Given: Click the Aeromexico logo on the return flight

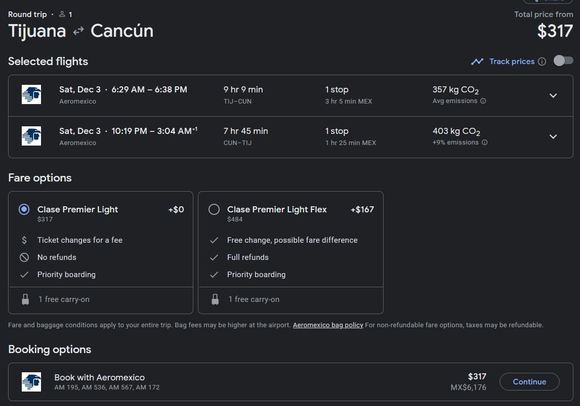Looking at the screenshot, I should click(31, 136).
